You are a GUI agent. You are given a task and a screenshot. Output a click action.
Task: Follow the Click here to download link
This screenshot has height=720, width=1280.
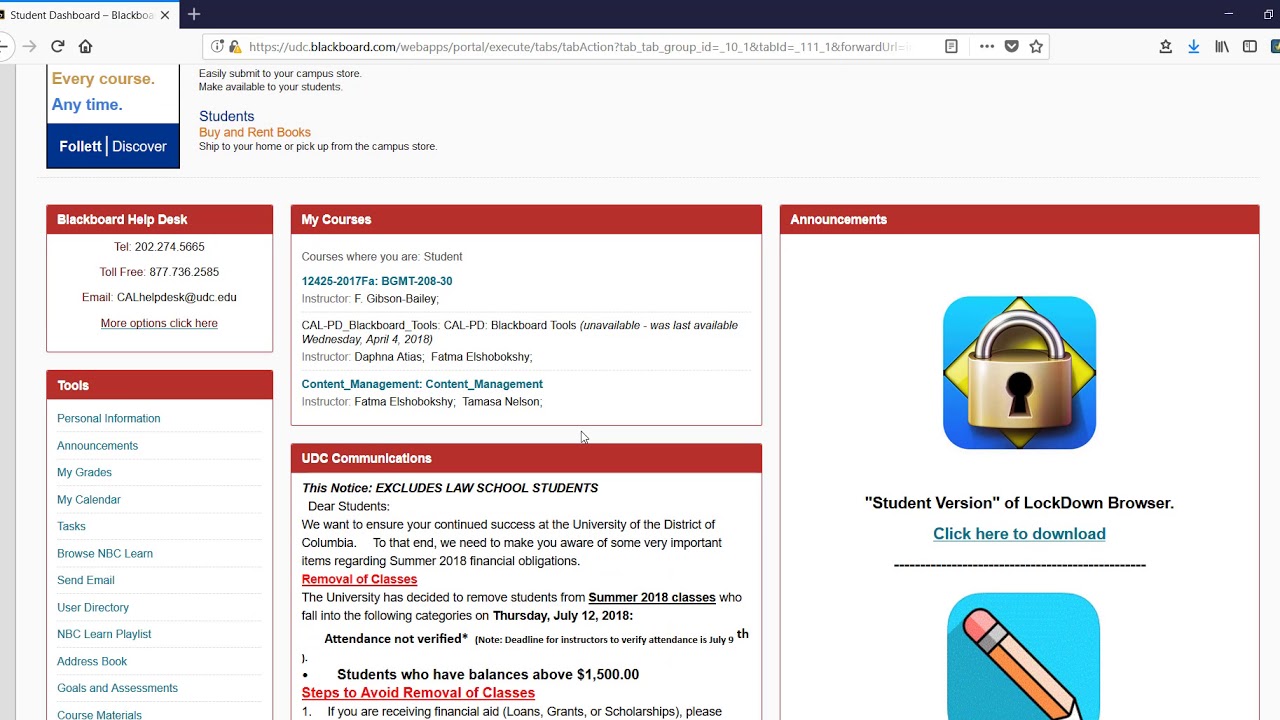click(x=1019, y=534)
